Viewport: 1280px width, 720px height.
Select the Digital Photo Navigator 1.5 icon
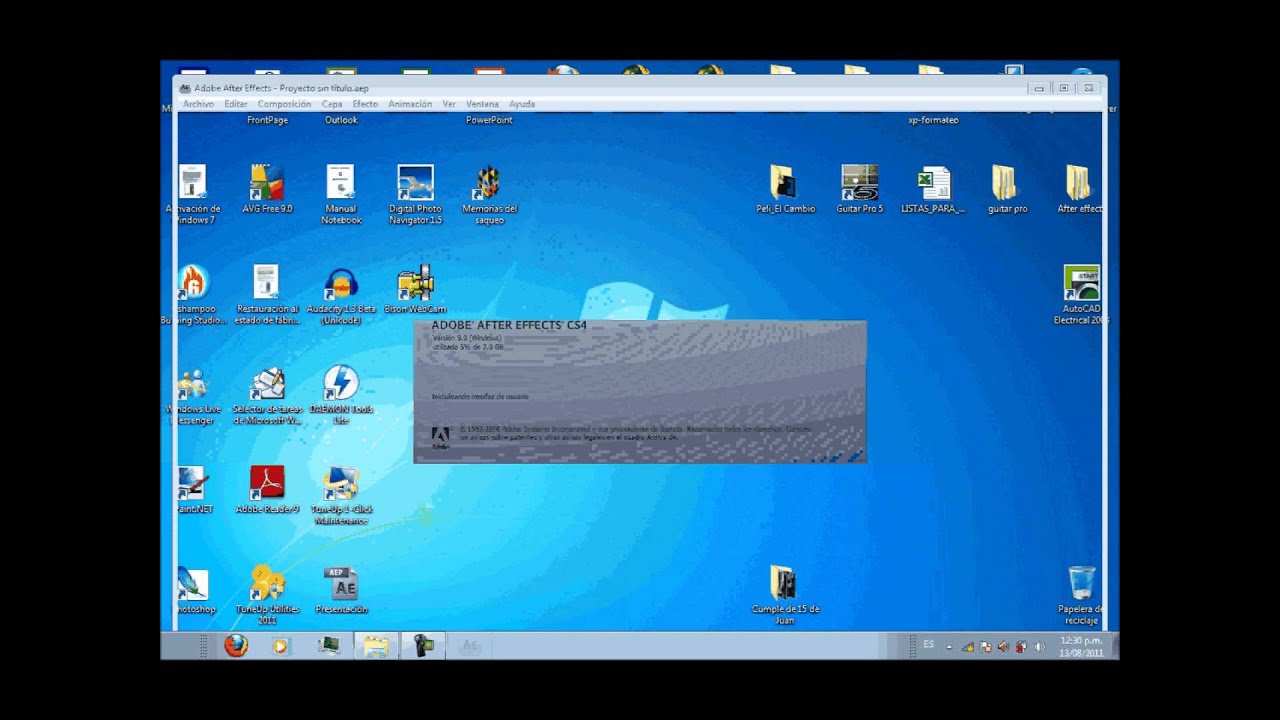[x=415, y=194]
